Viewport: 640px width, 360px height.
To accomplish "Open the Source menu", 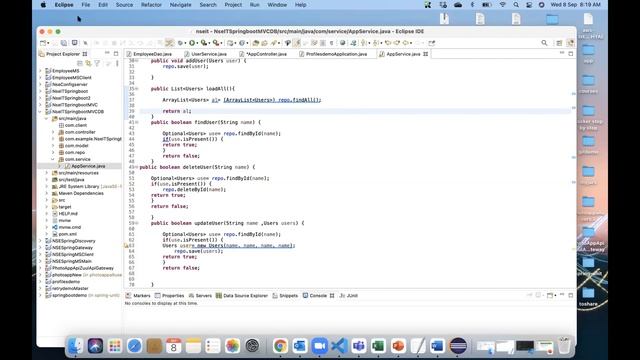I will pos(124,5).
